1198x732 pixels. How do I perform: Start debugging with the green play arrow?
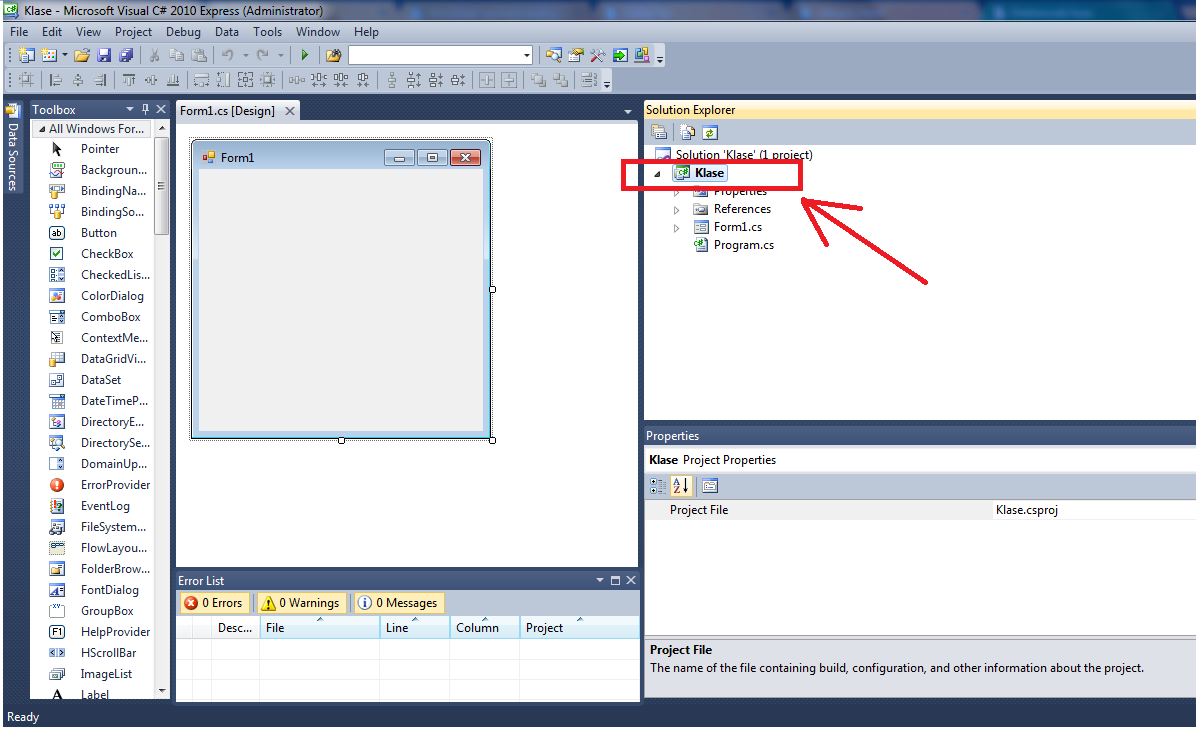(304, 55)
